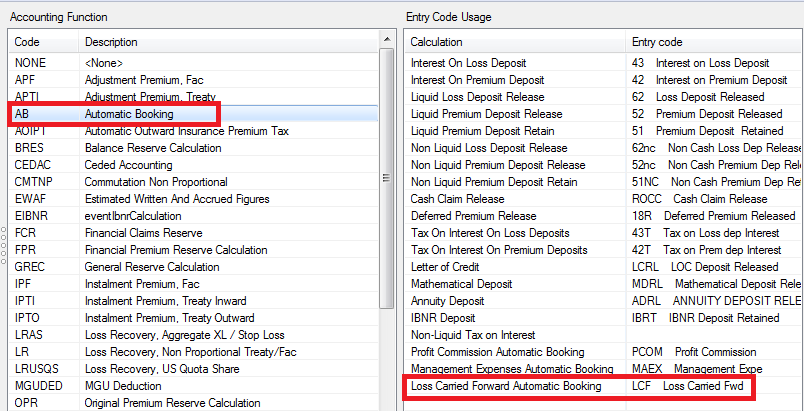Select the General Reserve Calculation row
This screenshot has width=804, height=411.
151,267
